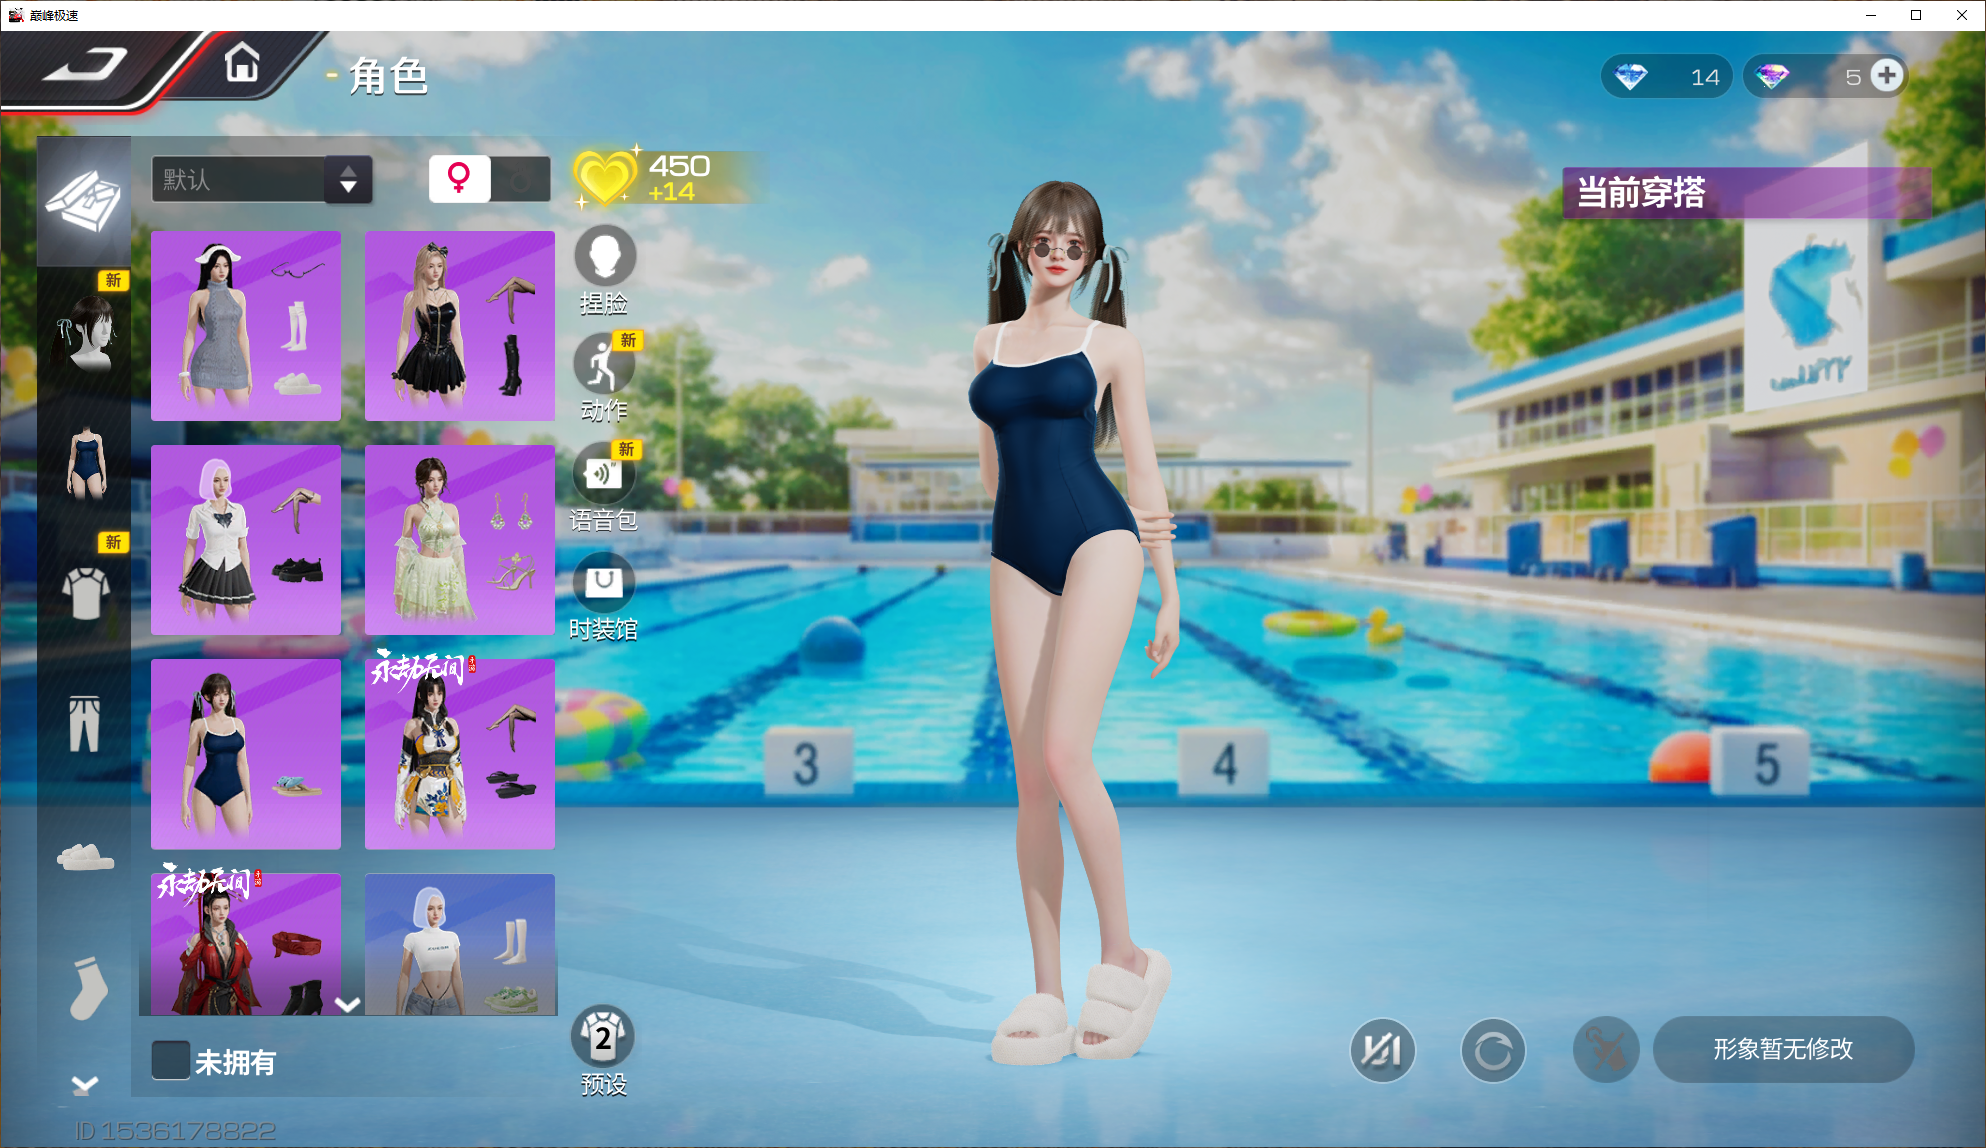
Task: Select gray knit dress outfit thumbnail
Action: (x=246, y=326)
